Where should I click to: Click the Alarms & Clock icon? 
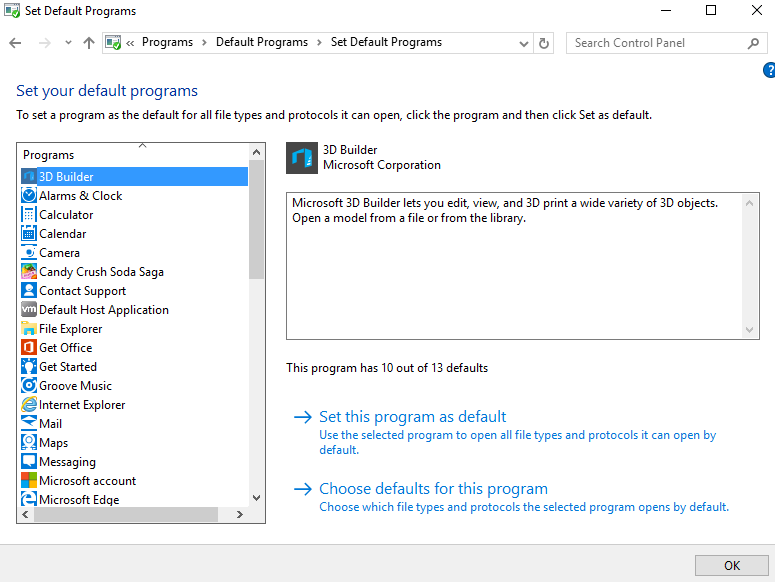[x=29, y=196]
